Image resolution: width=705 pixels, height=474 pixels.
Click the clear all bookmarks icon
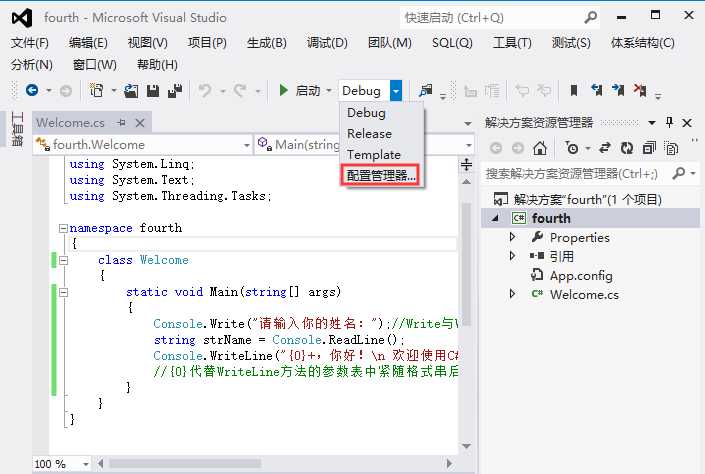tap(640, 91)
